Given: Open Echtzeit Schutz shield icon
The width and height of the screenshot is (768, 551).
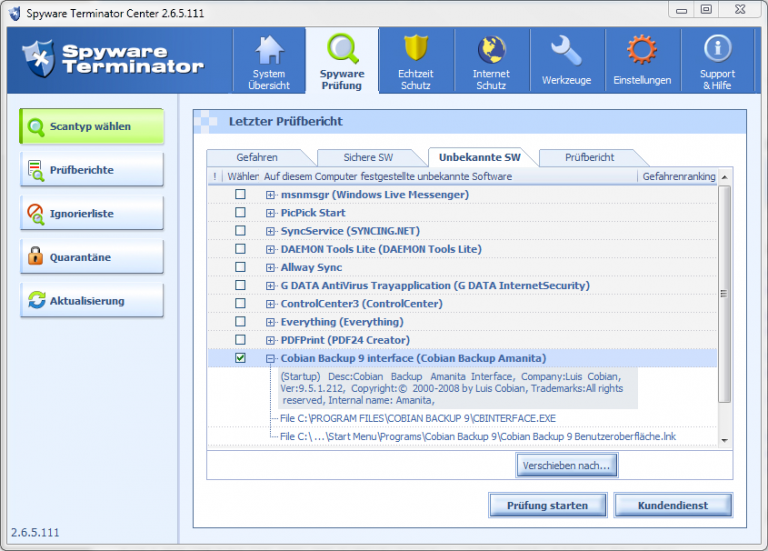Looking at the screenshot, I should (x=416, y=48).
